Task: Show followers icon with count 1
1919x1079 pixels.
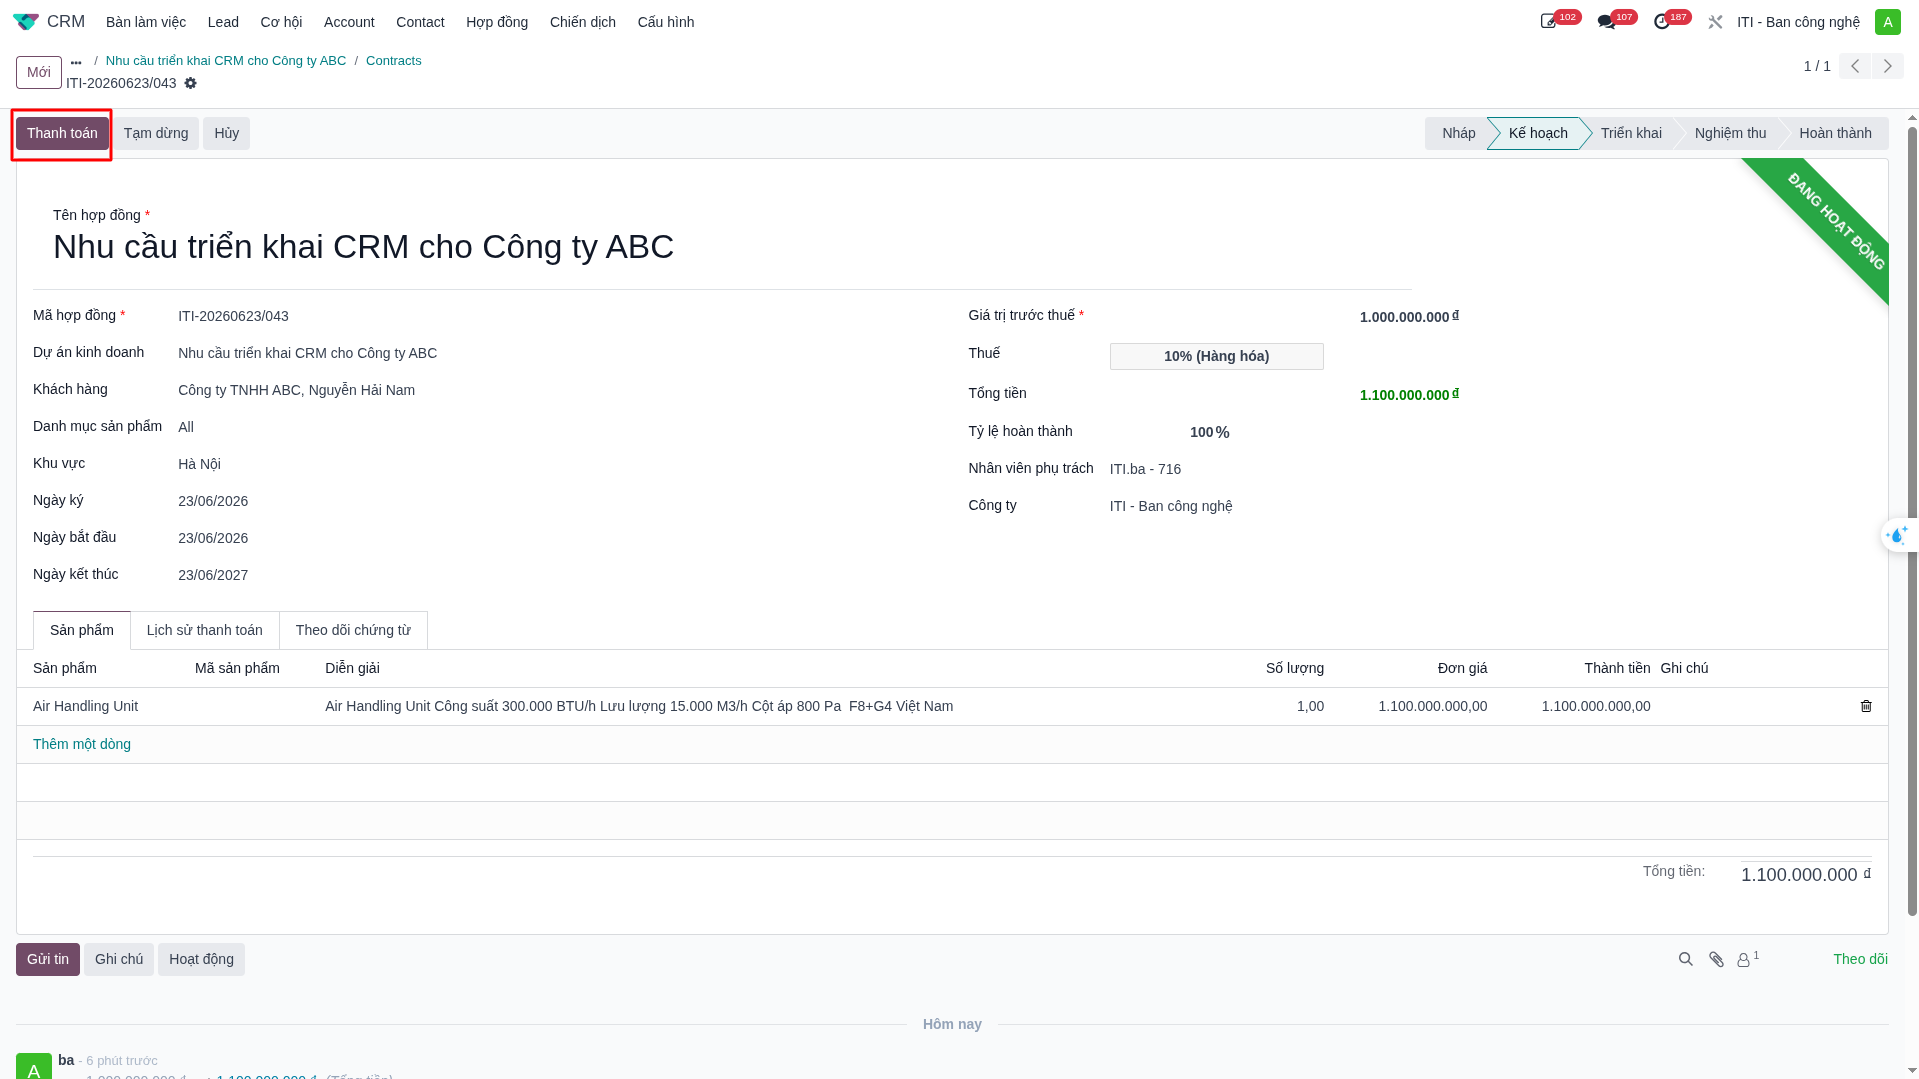Action: point(1748,959)
